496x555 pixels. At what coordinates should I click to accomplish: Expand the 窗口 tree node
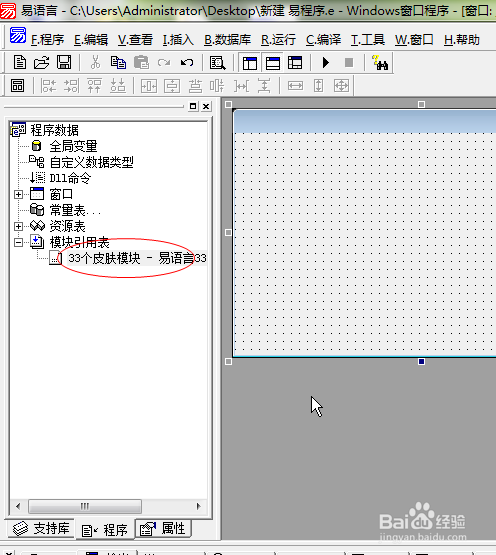(18, 194)
